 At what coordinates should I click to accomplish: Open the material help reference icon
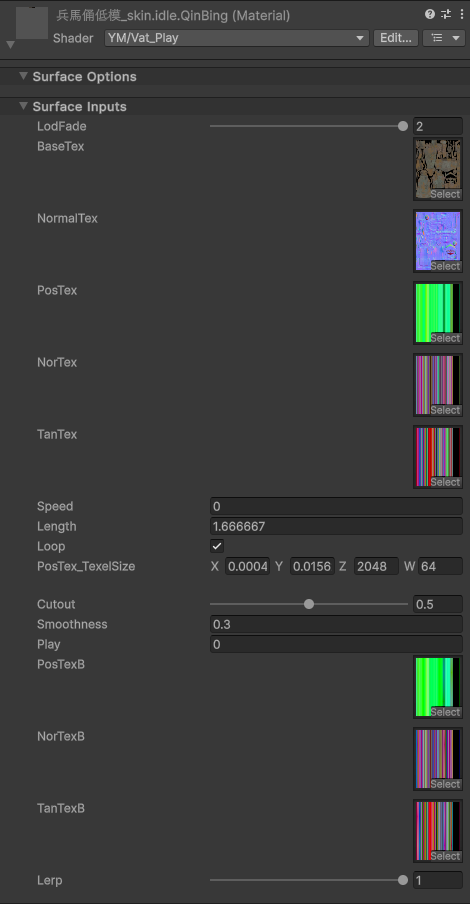coord(430,14)
